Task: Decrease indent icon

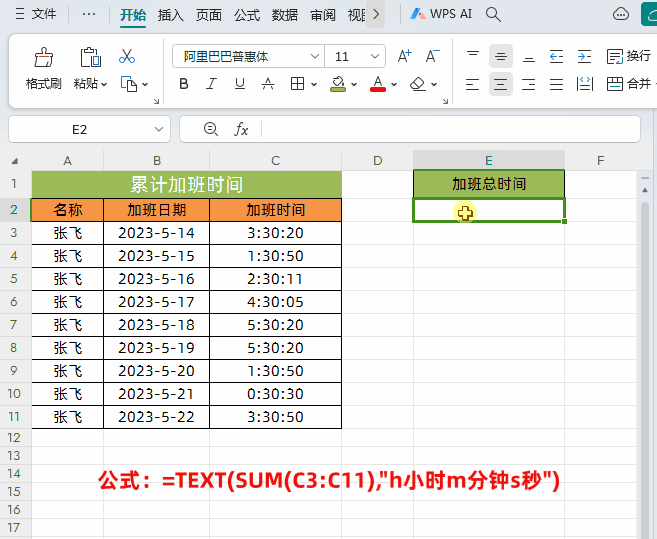Action: click(x=556, y=56)
